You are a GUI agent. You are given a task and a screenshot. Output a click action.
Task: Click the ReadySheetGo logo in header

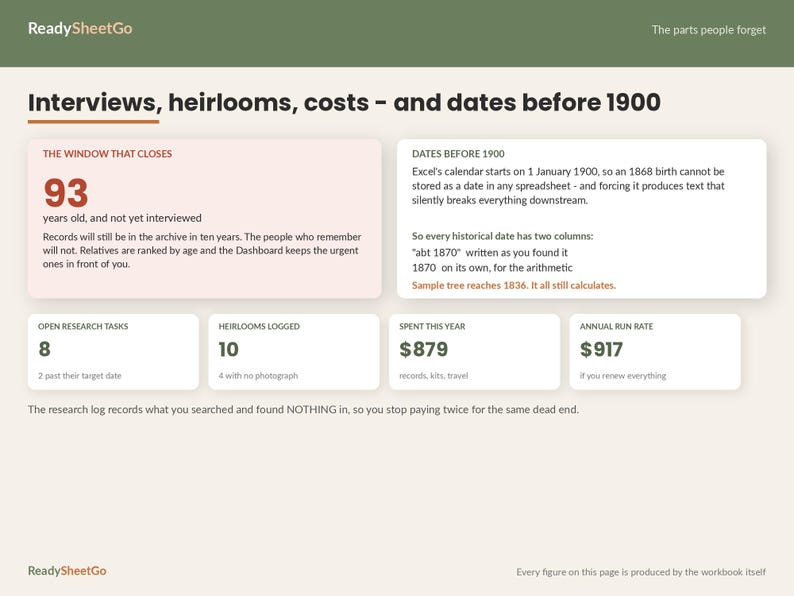pyautogui.click(x=80, y=28)
